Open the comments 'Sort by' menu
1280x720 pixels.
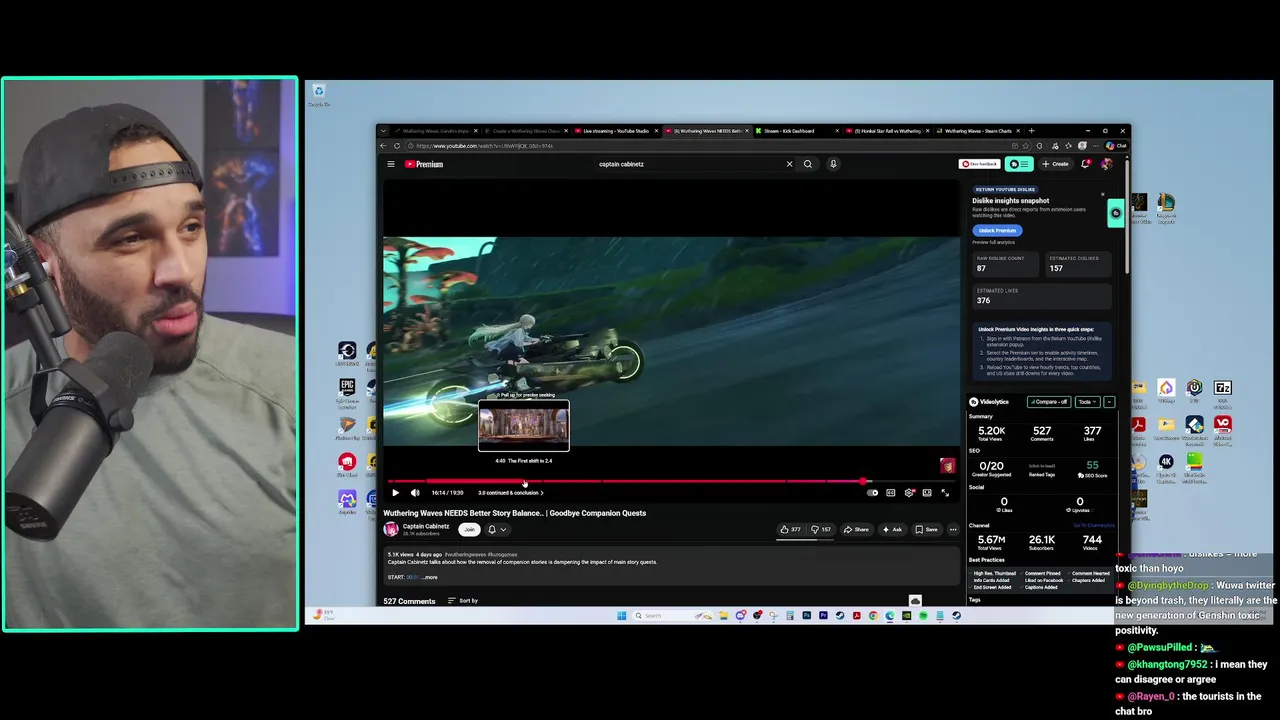[463, 601]
